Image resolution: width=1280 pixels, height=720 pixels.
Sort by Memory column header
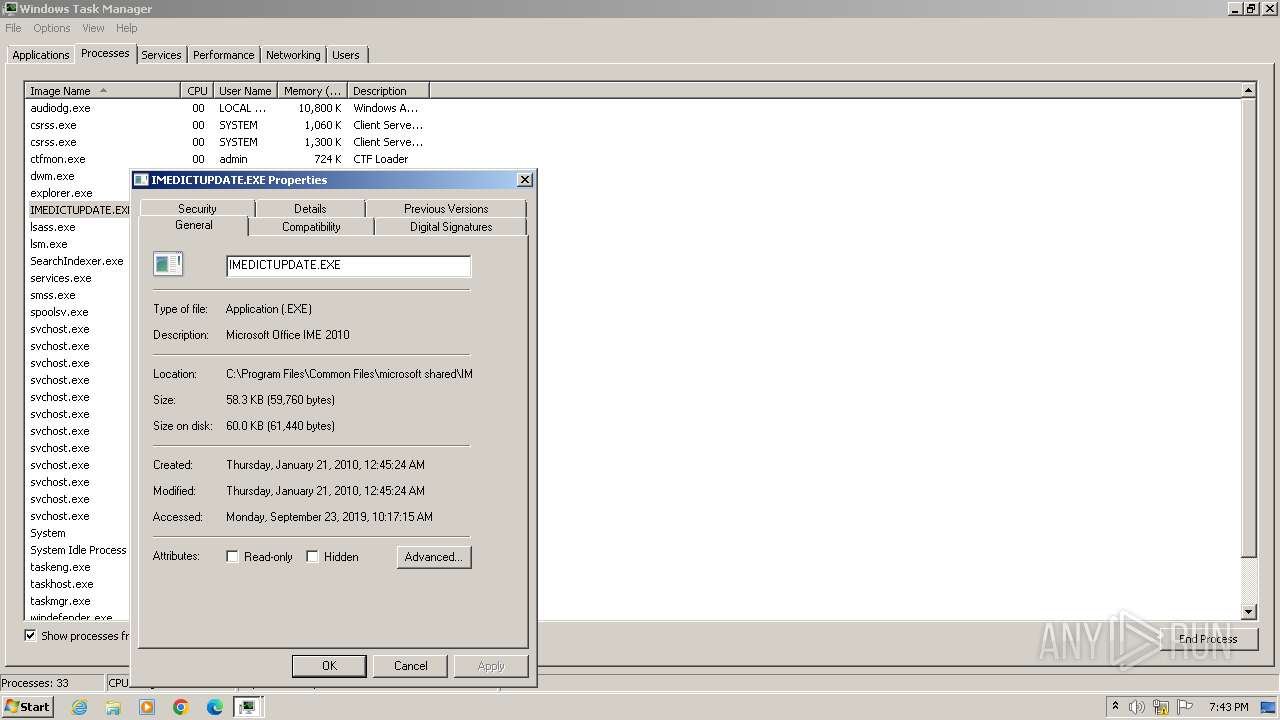(x=312, y=91)
